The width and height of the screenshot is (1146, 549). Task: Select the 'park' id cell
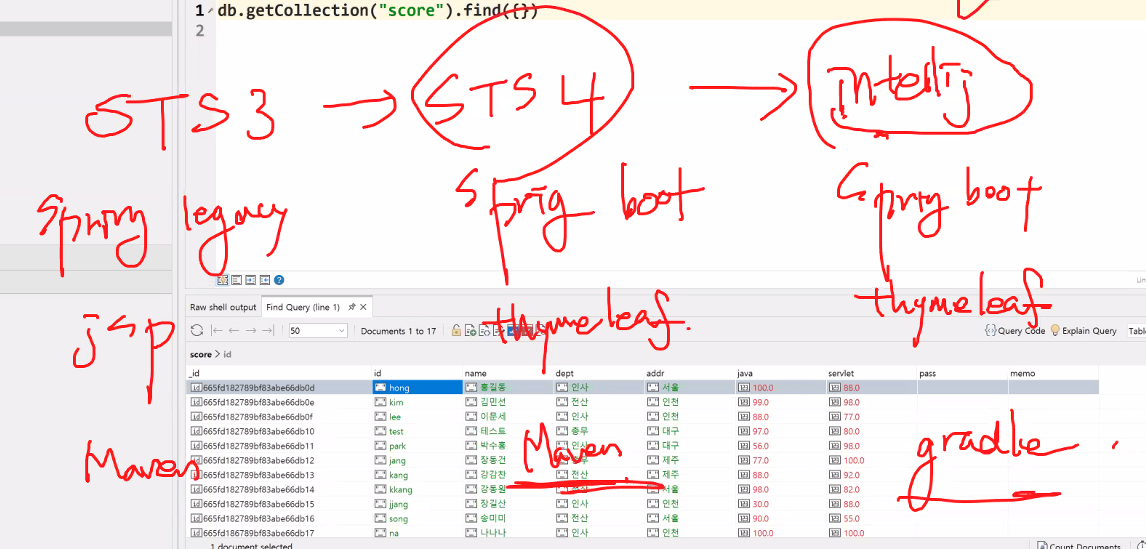pos(417,446)
